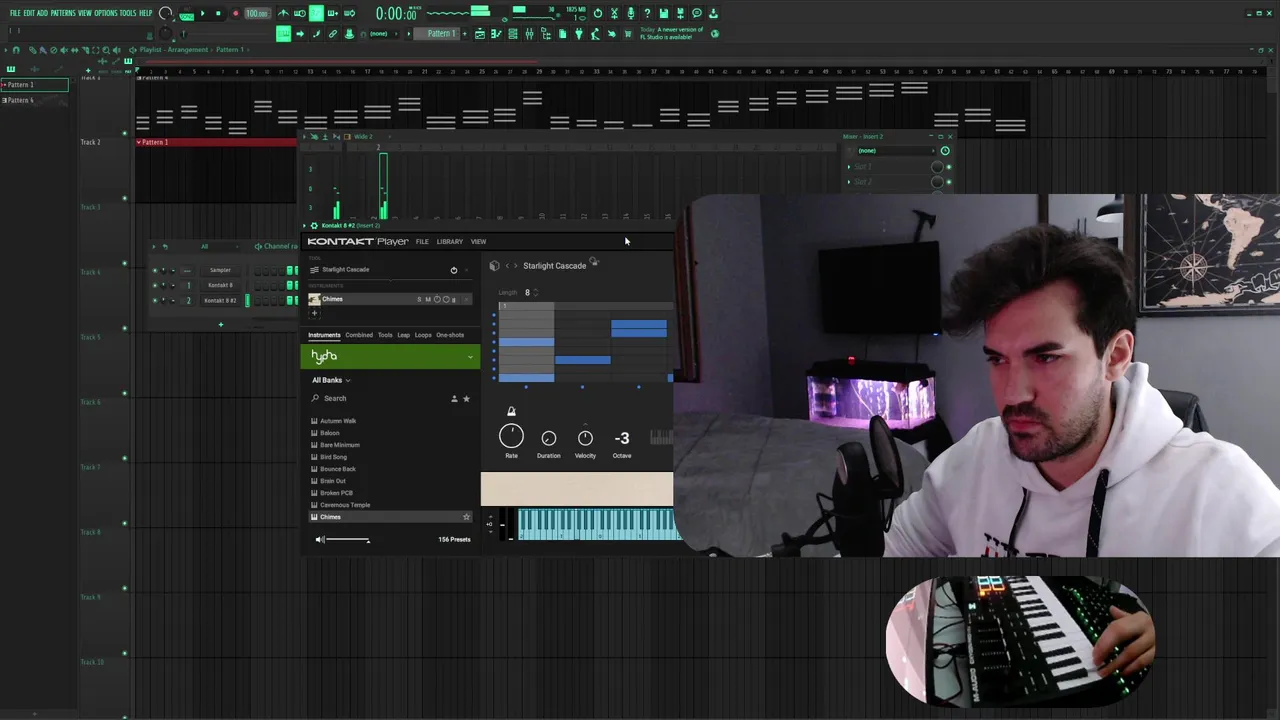Click the preset Search field
Viewport: 1280px width, 720px height.
378,398
